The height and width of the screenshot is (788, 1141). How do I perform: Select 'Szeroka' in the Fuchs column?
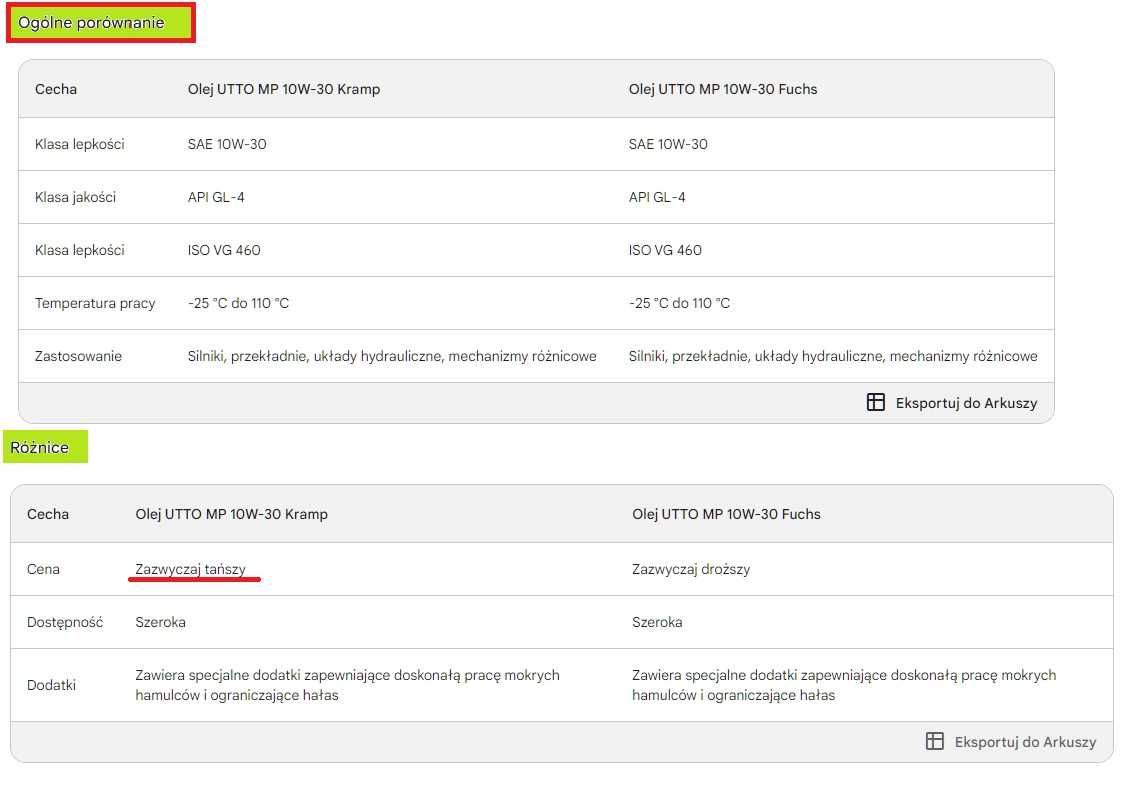coord(657,622)
